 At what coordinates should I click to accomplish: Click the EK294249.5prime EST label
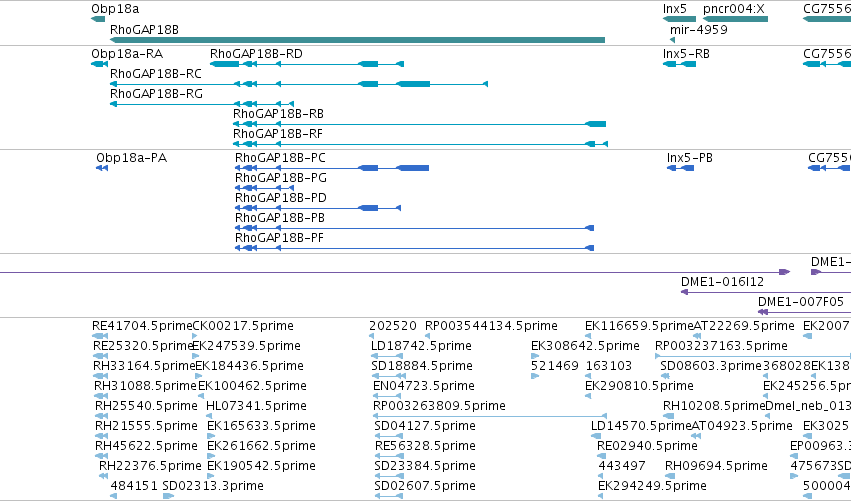pyautogui.click(x=652, y=487)
